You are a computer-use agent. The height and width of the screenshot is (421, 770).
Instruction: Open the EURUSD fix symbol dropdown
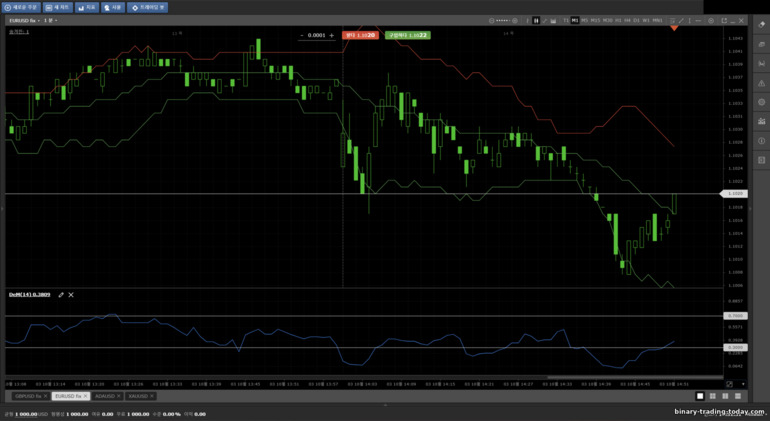25,21
